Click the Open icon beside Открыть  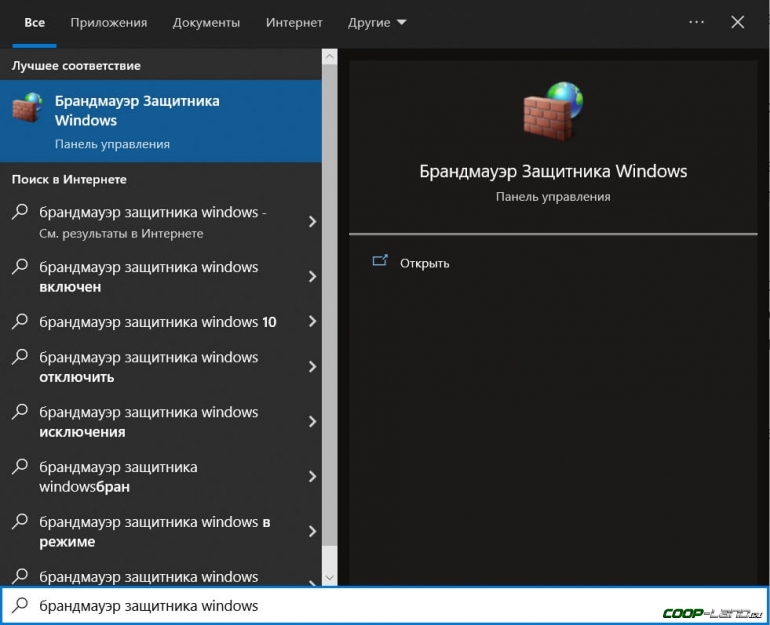(380, 262)
